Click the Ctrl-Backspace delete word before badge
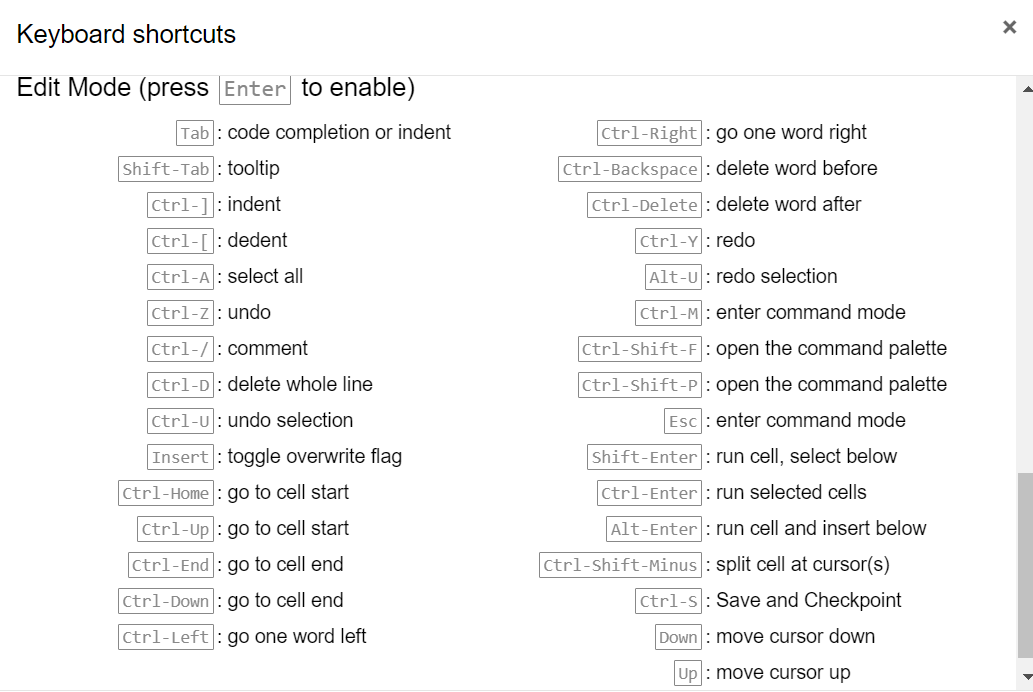1033x692 pixels. coord(628,168)
